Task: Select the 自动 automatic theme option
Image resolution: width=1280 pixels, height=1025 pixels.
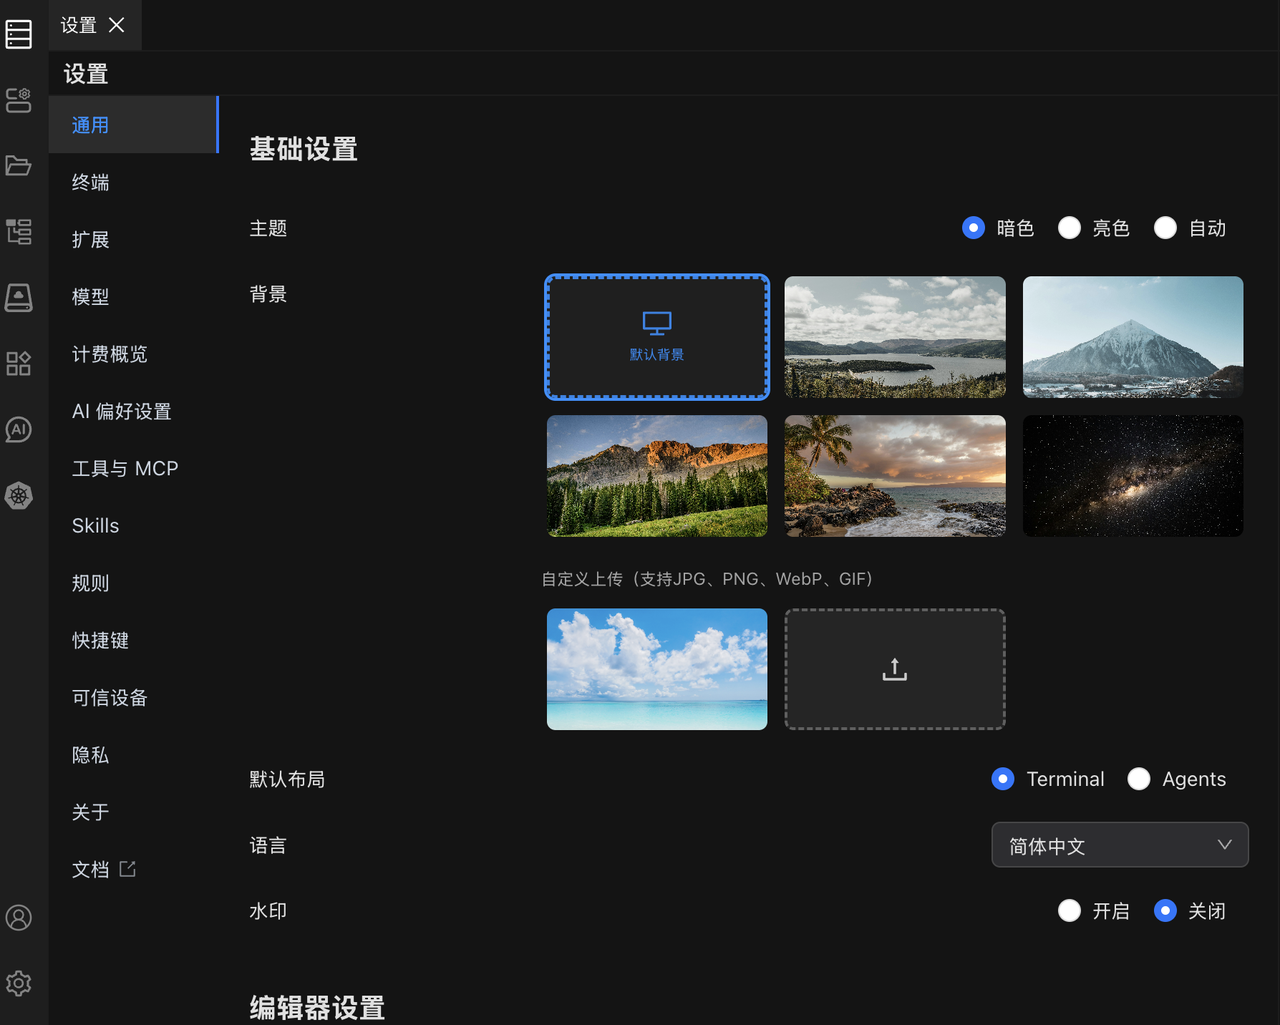Action: (x=1165, y=228)
